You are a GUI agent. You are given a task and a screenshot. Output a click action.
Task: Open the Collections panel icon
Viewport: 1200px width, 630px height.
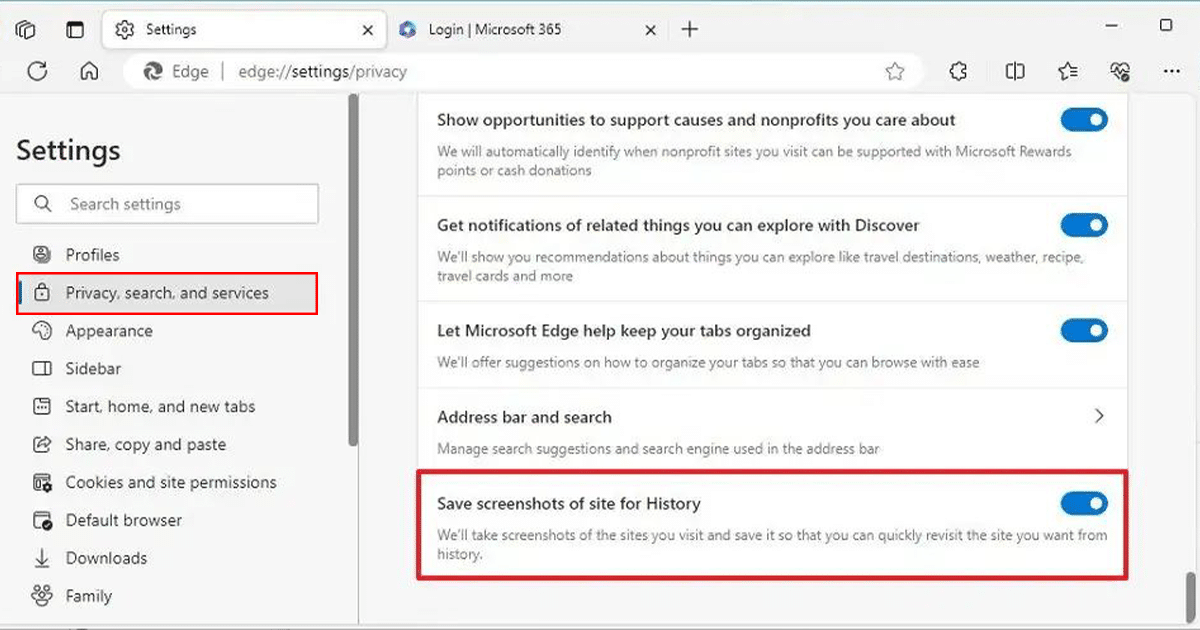[x=1068, y=71]
